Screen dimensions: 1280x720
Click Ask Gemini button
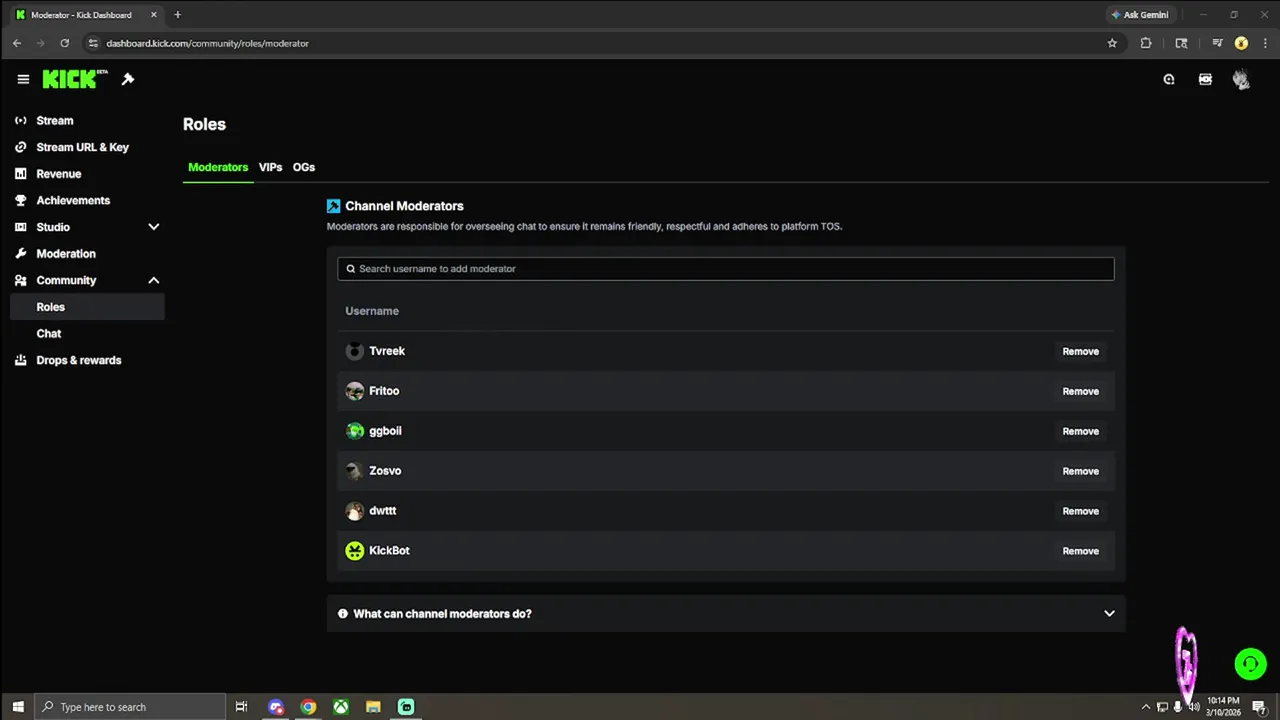coord(1140,15)
